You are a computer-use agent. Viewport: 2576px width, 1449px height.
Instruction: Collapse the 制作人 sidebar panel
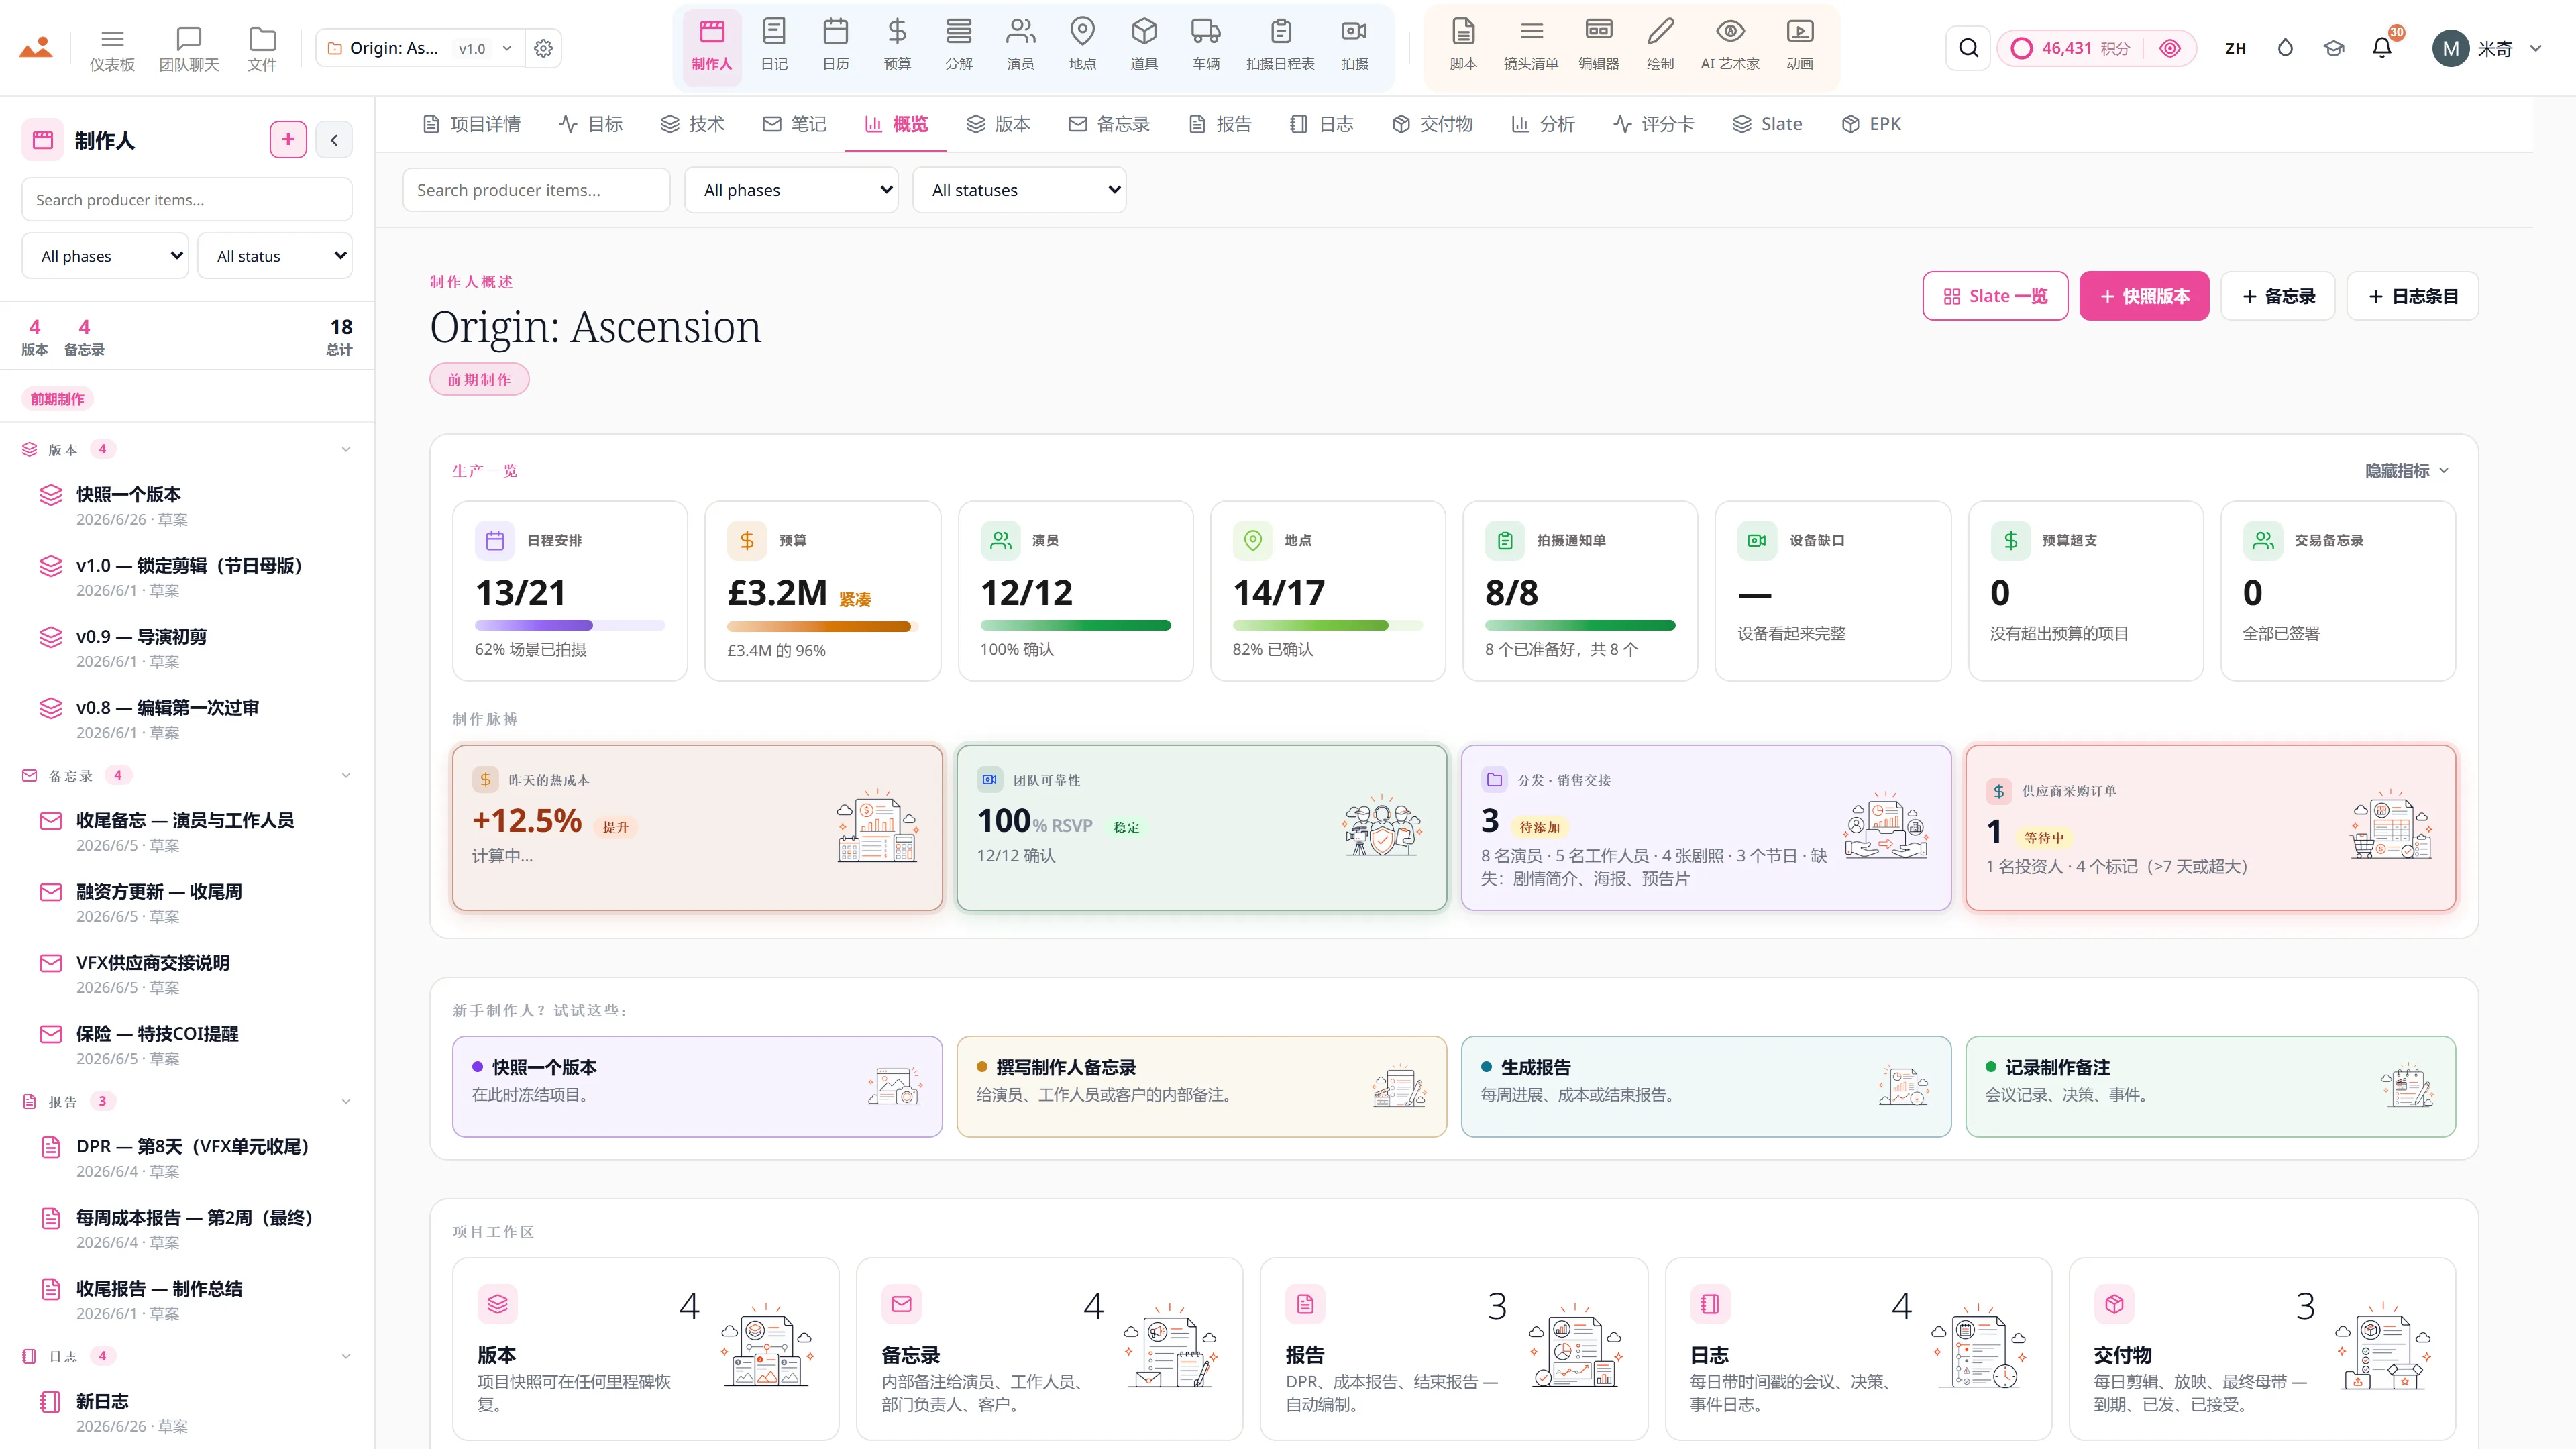point(334,140)
